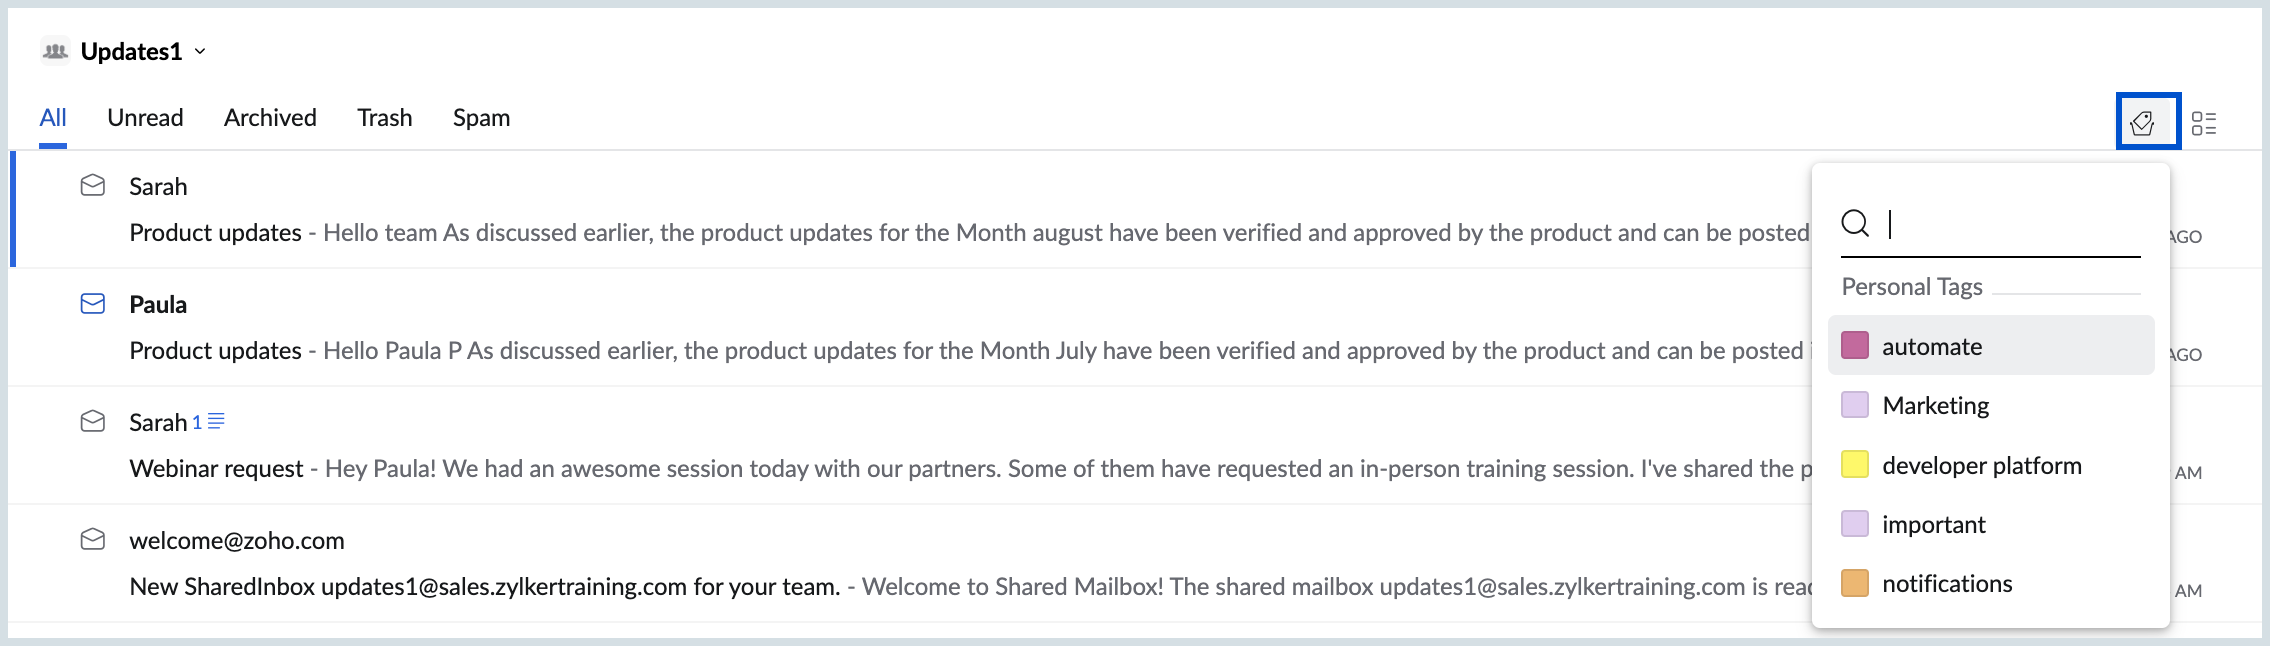Click the shared mailbox group icon beside Updates1
This screenshot has height=646, width=2270.
pyautogui.click(x=55, y=50)
